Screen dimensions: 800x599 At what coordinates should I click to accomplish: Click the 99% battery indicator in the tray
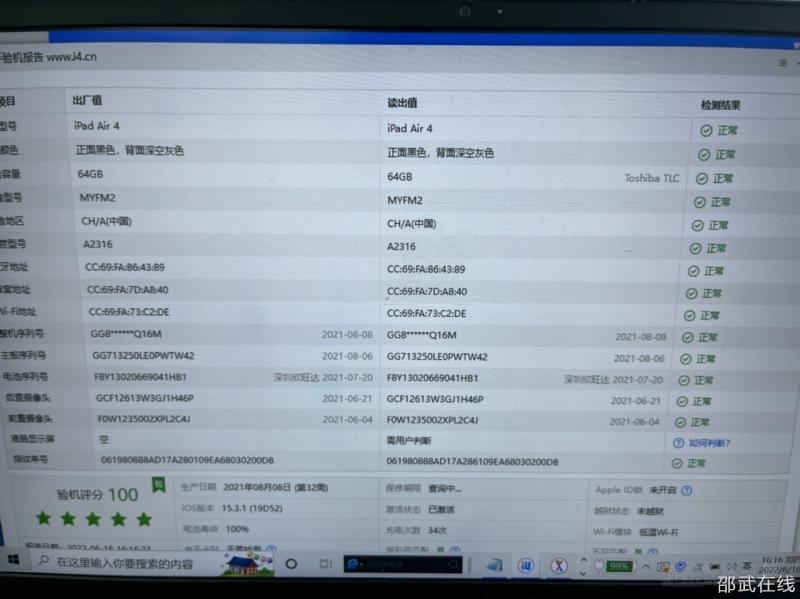click(618, 567)
